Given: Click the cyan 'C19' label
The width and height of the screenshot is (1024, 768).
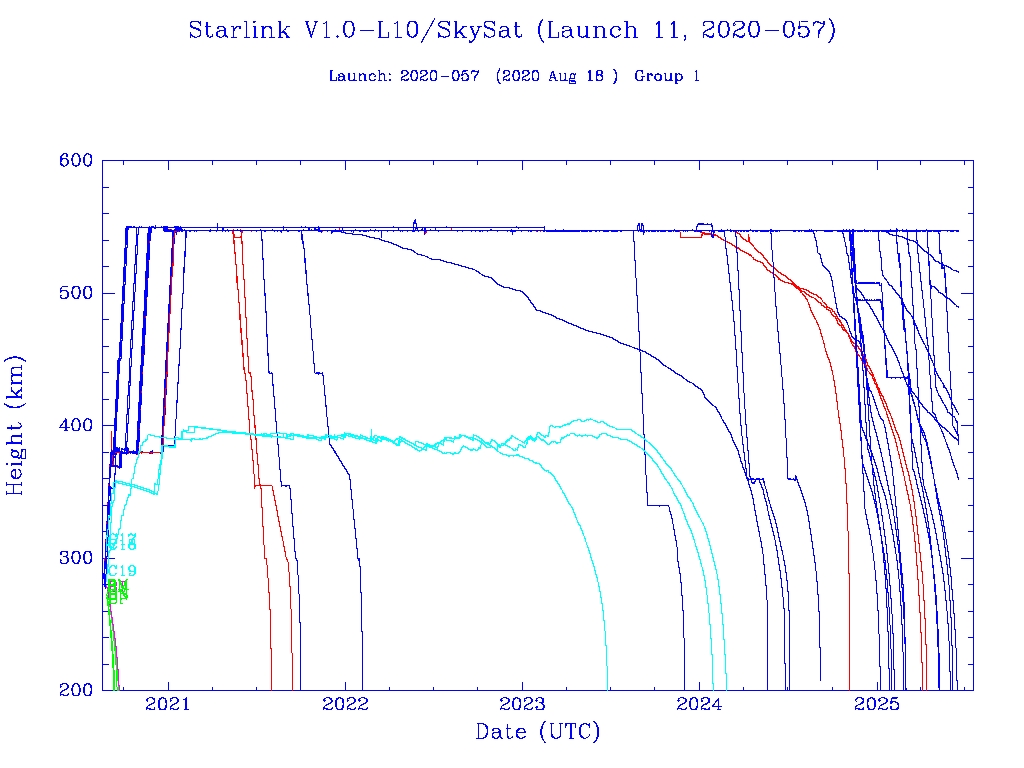Looking at the screenshot, I should point(122,571).
